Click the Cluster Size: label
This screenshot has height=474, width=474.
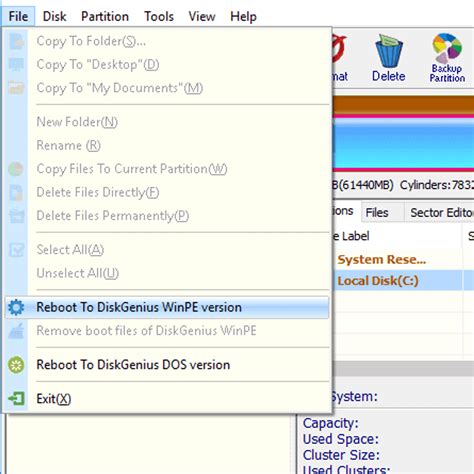341,455
